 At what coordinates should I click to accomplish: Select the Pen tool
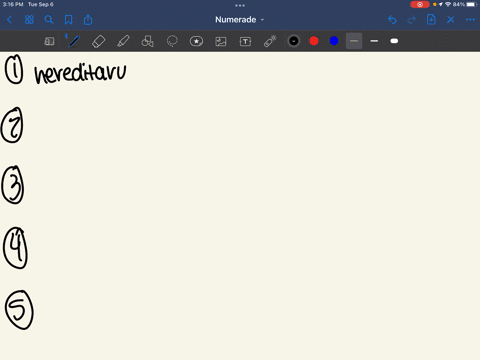tap(73, 41)
